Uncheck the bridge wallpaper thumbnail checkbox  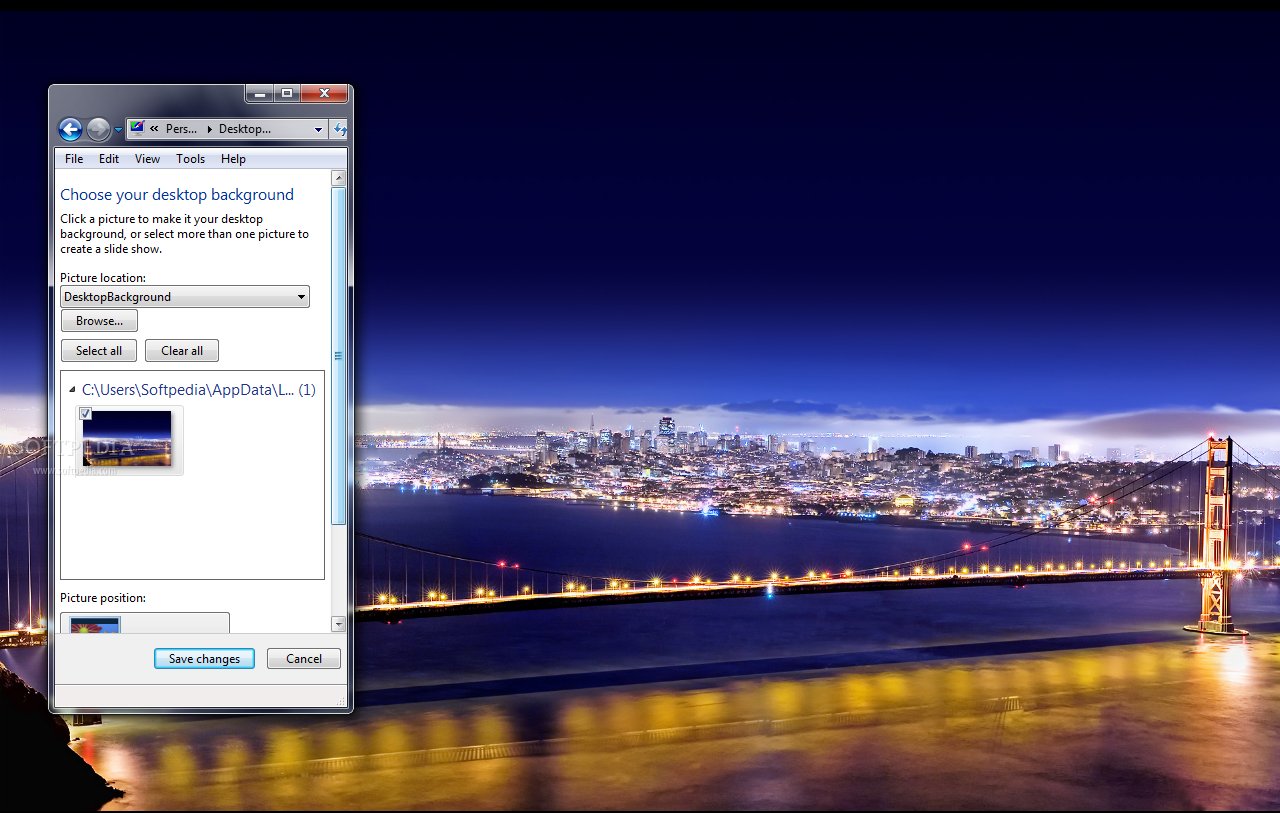86,414
